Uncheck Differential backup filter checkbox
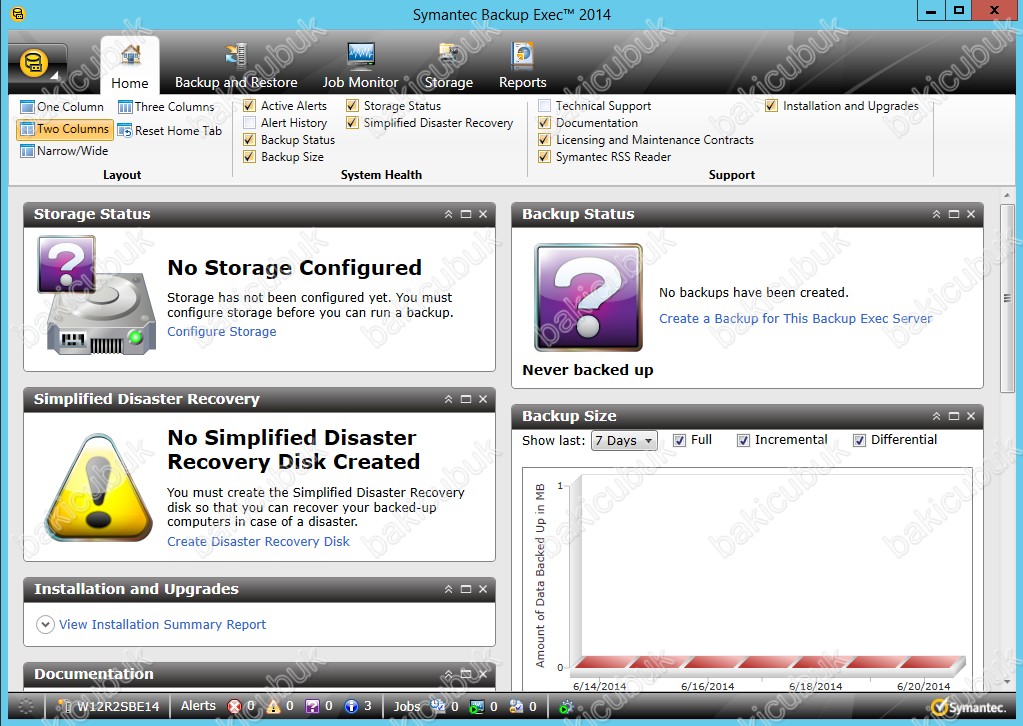The height and width of the screenshot is (726, 1023). click(859, 440)
